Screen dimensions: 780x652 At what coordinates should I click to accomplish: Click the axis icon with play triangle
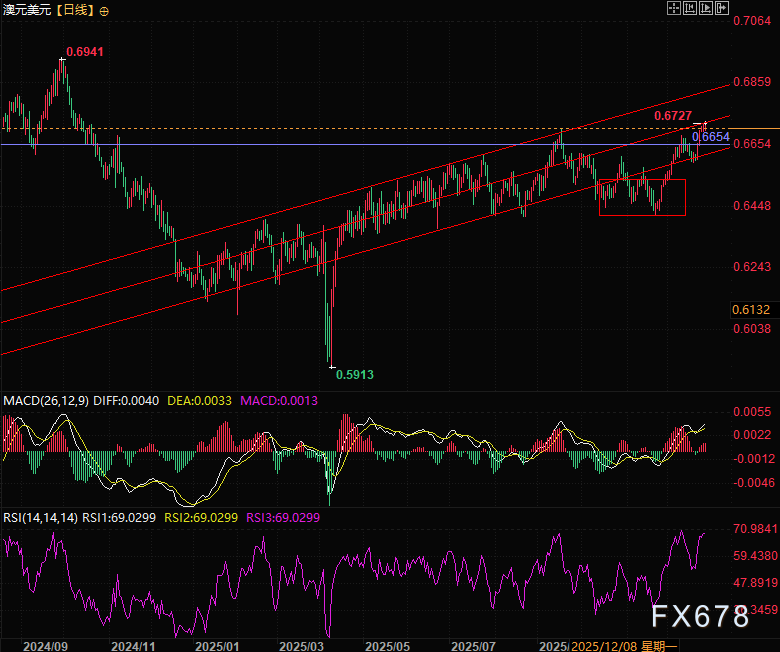tap(705, 8)
